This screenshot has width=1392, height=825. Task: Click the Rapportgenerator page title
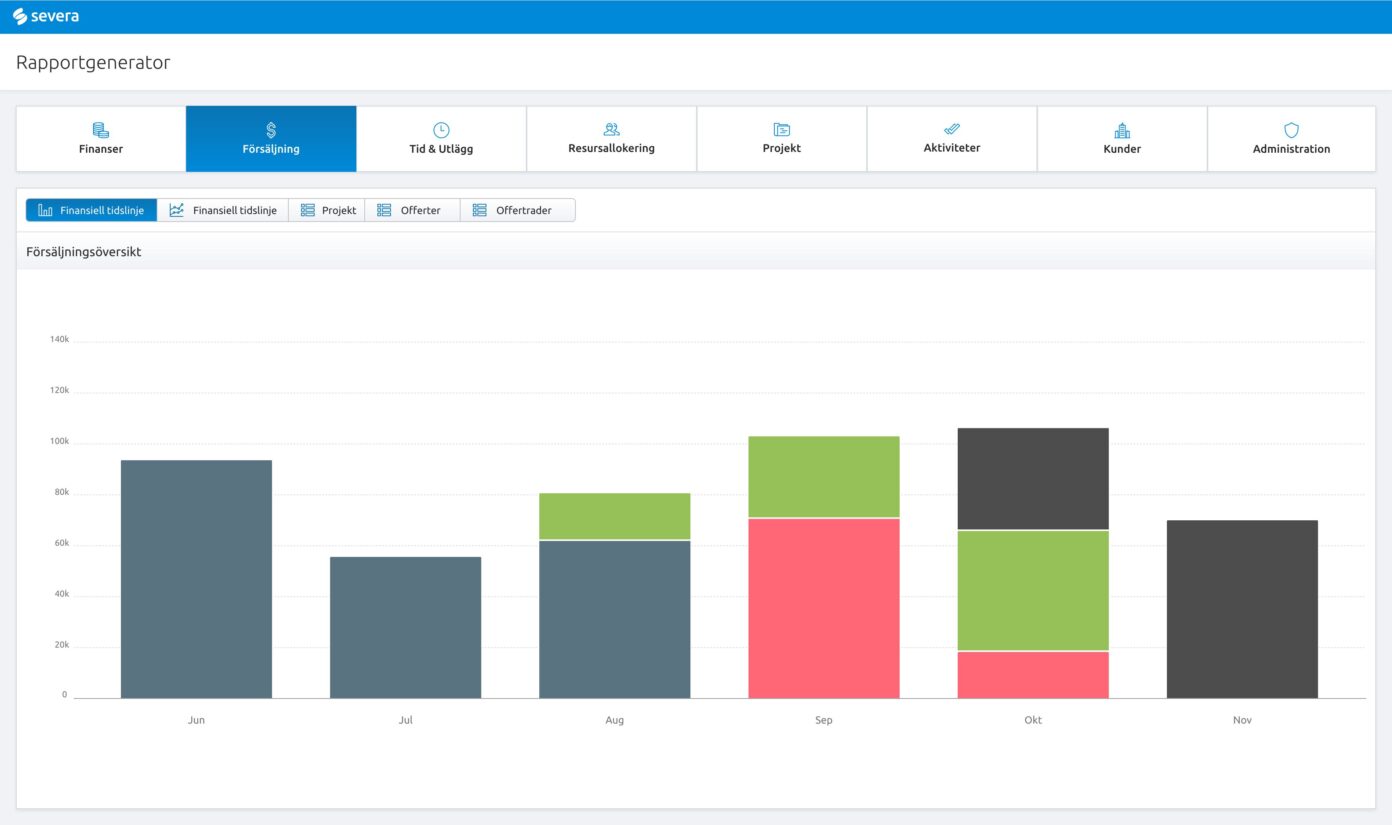click(x=93, y=62)
